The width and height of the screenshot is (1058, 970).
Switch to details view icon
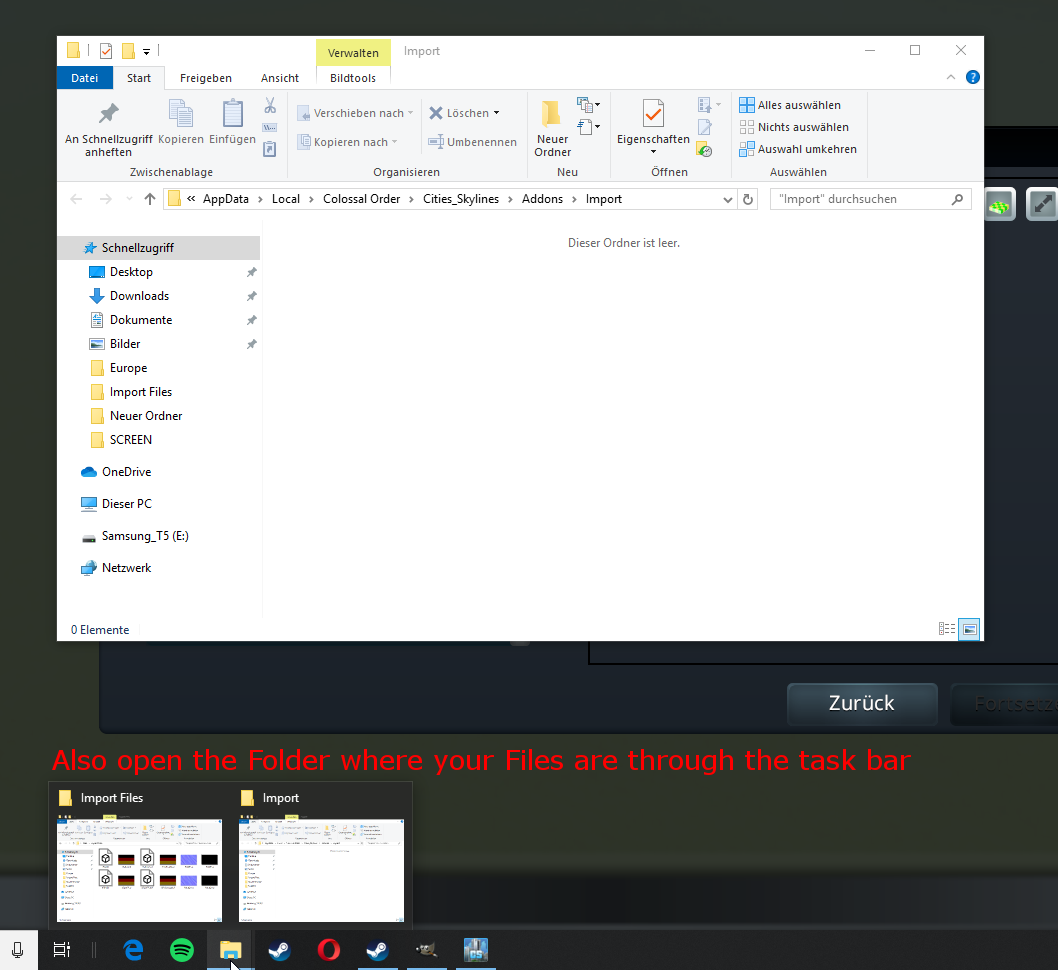947,629
